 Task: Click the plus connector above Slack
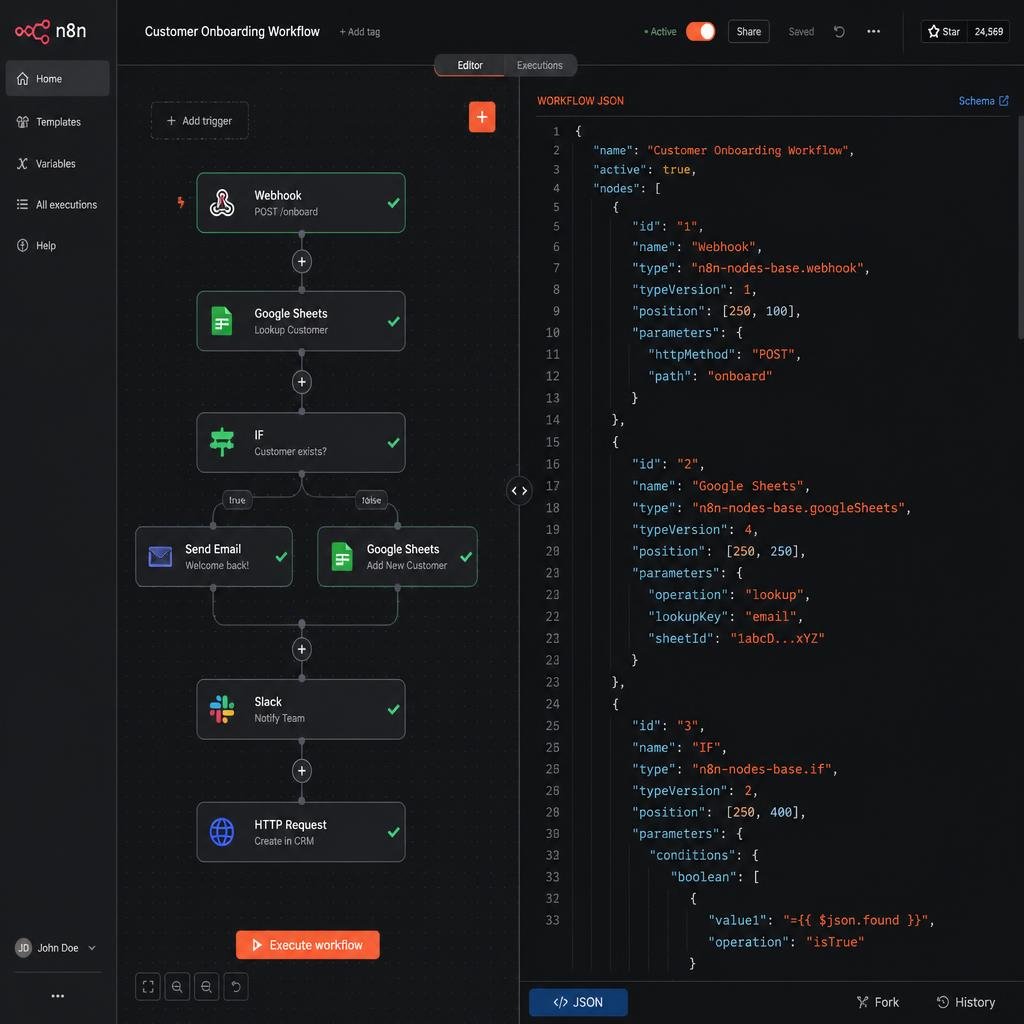(x=302, y=649)
